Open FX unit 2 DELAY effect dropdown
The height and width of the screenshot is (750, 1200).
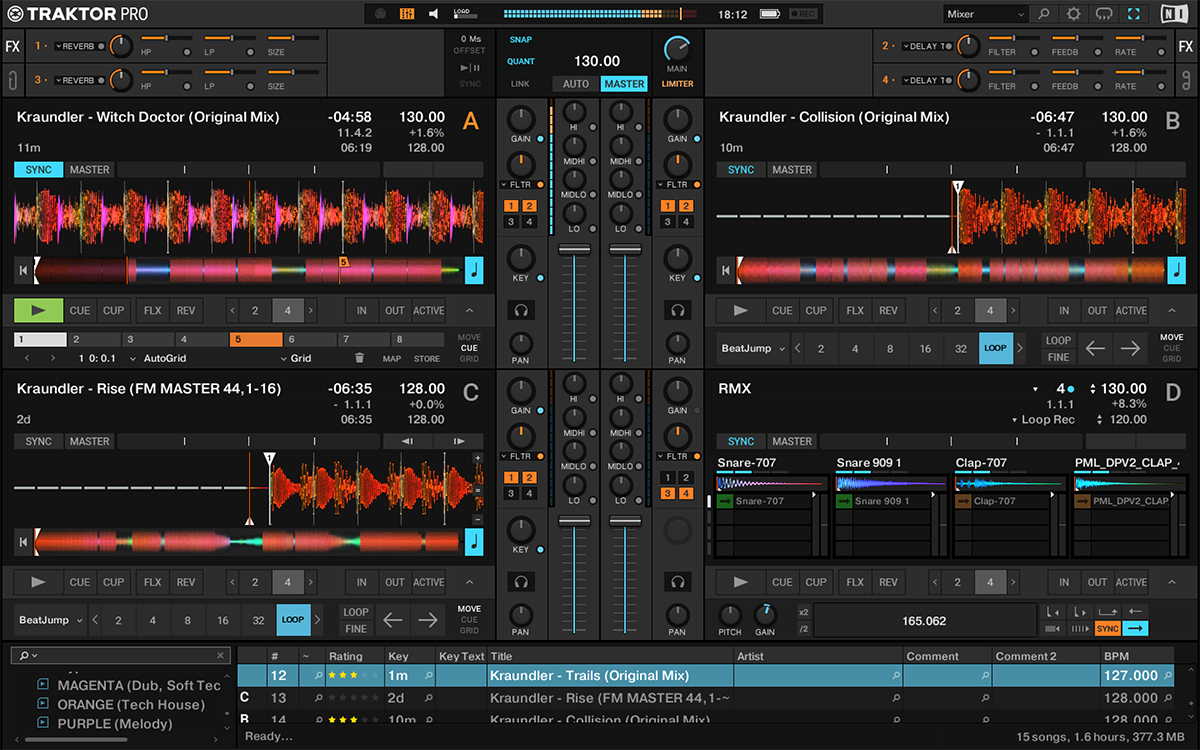(928, 46)
